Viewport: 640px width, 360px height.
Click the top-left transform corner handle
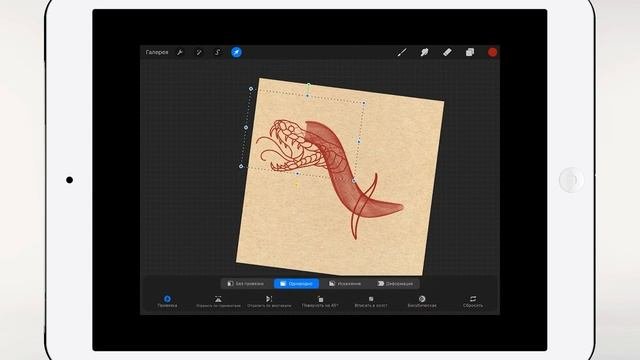click(251, 89)
